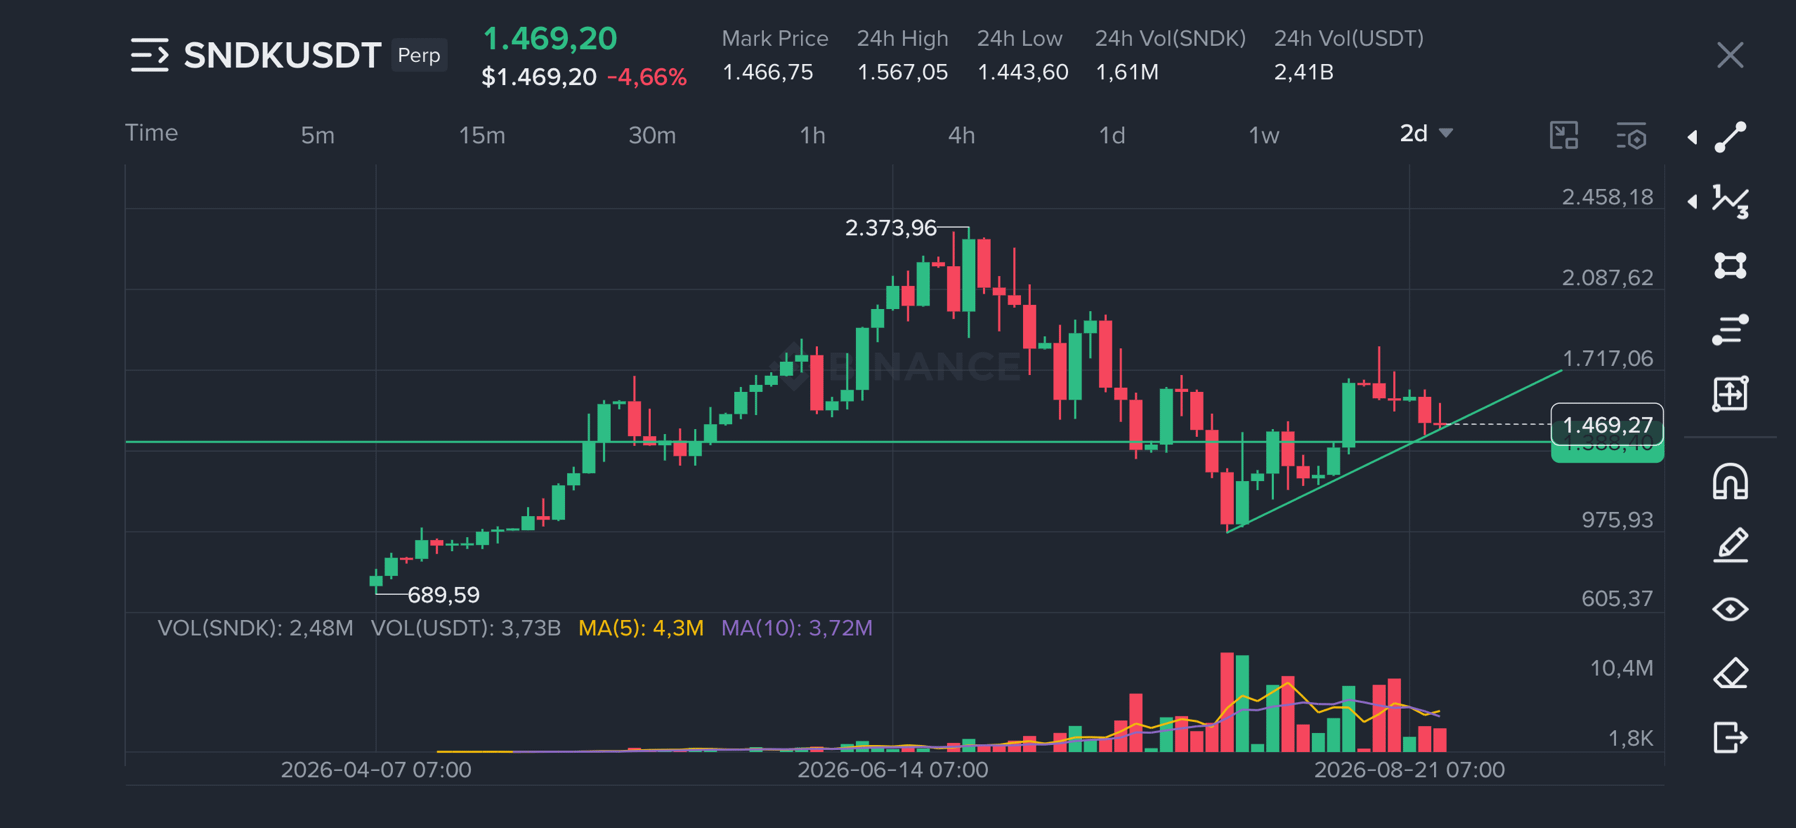Screen dimensions: 1796x828
Task: Select the trend line drawing tool
Action: [1731, 137]
